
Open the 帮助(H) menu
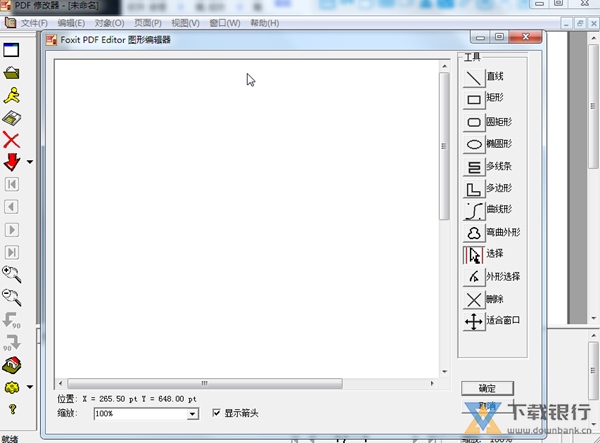[264, 23]
